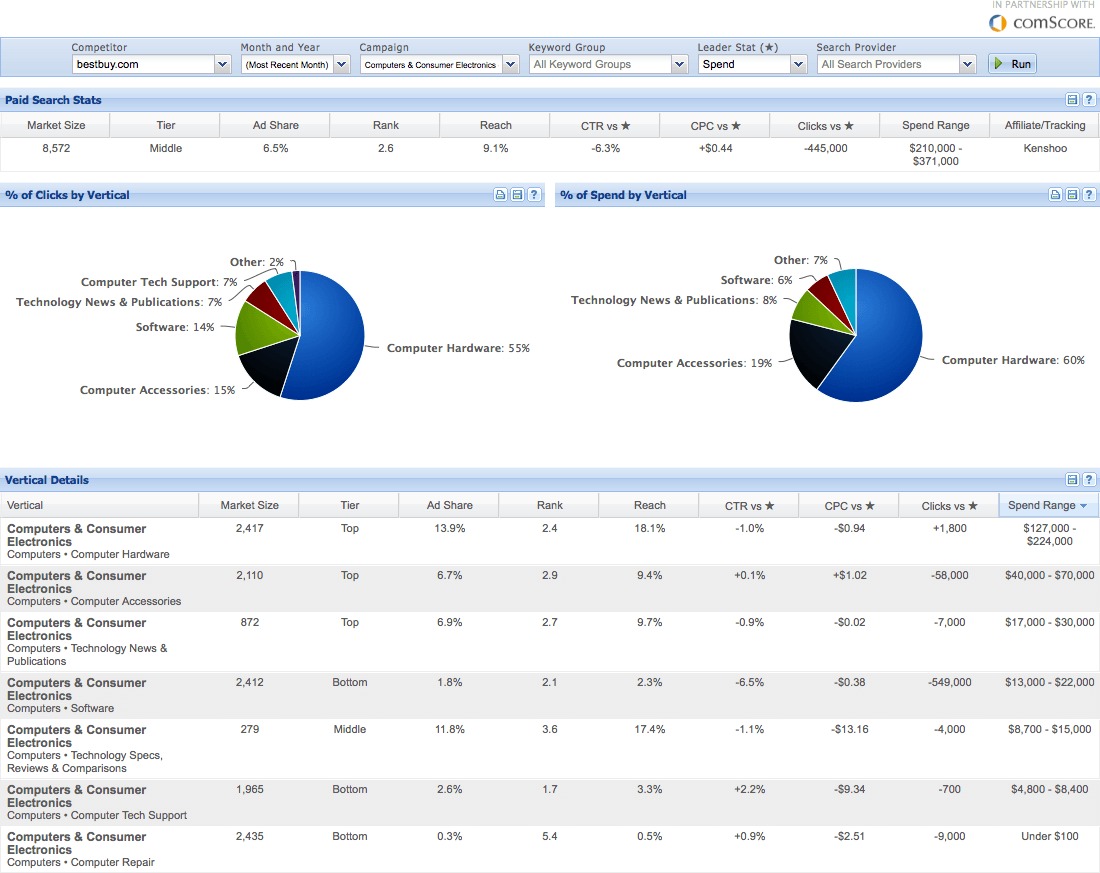Click the save icon in Vertical Details panel
Screen dimensions: 1100x873
point(1072,480)
